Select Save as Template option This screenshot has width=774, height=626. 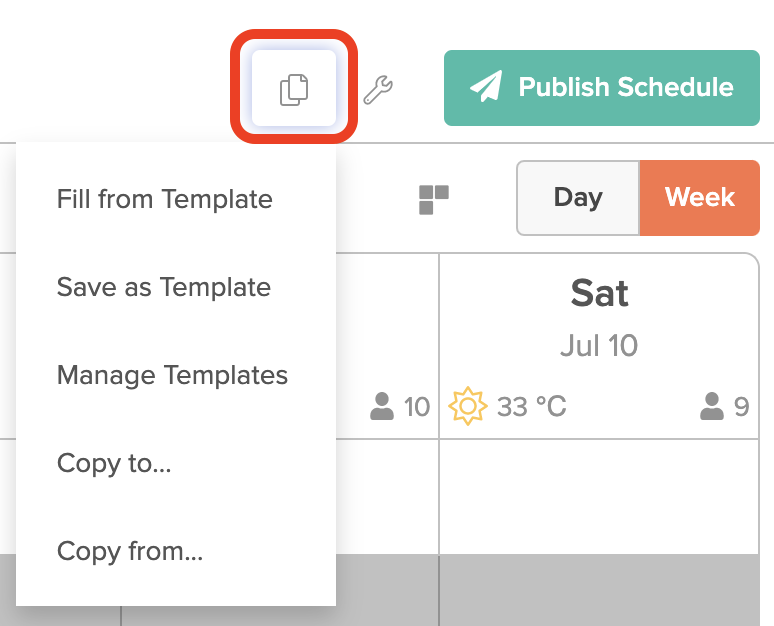[164, 287]
